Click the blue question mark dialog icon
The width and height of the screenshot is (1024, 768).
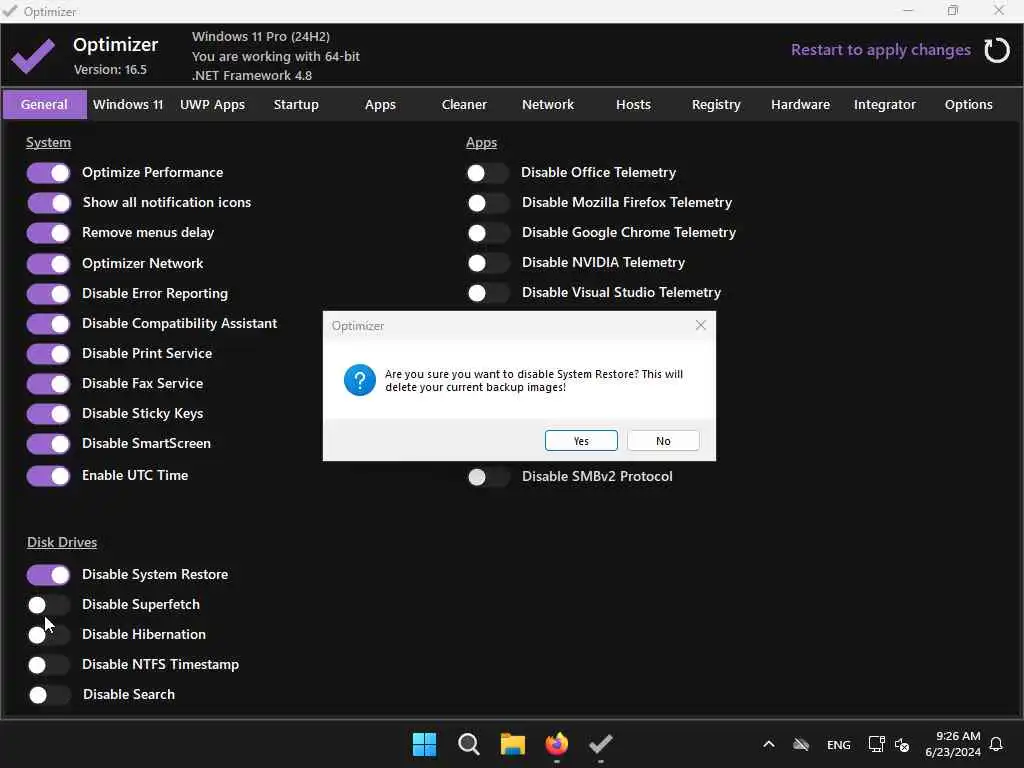(x=360, y=380)
